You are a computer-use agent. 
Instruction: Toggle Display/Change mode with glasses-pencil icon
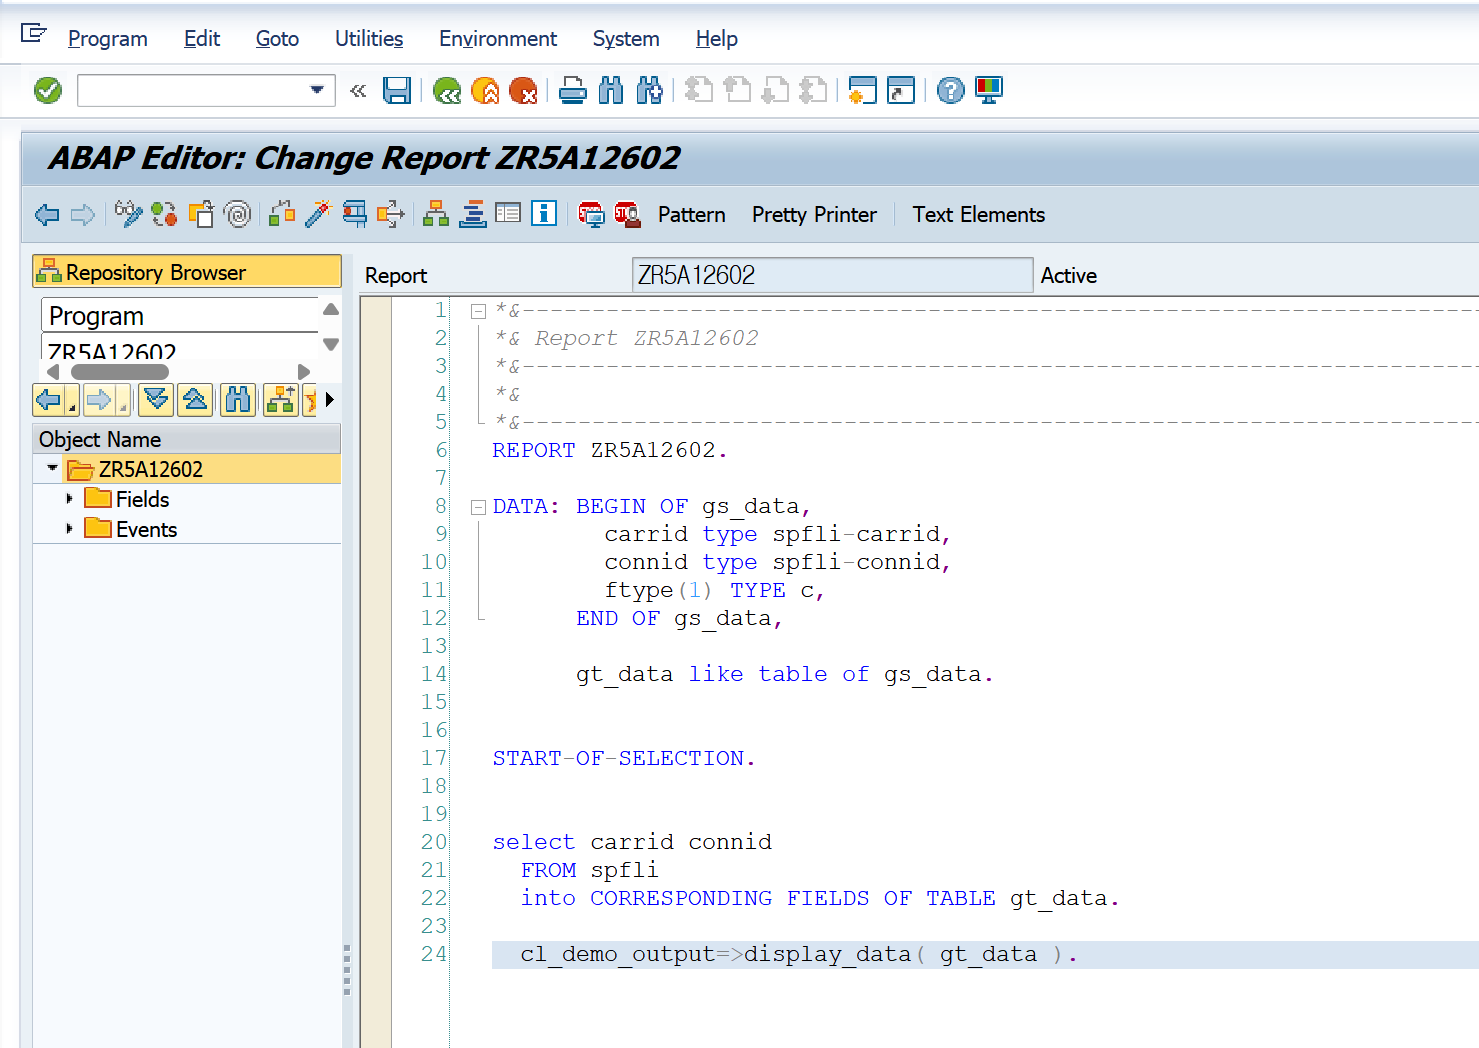coord(129,214)
